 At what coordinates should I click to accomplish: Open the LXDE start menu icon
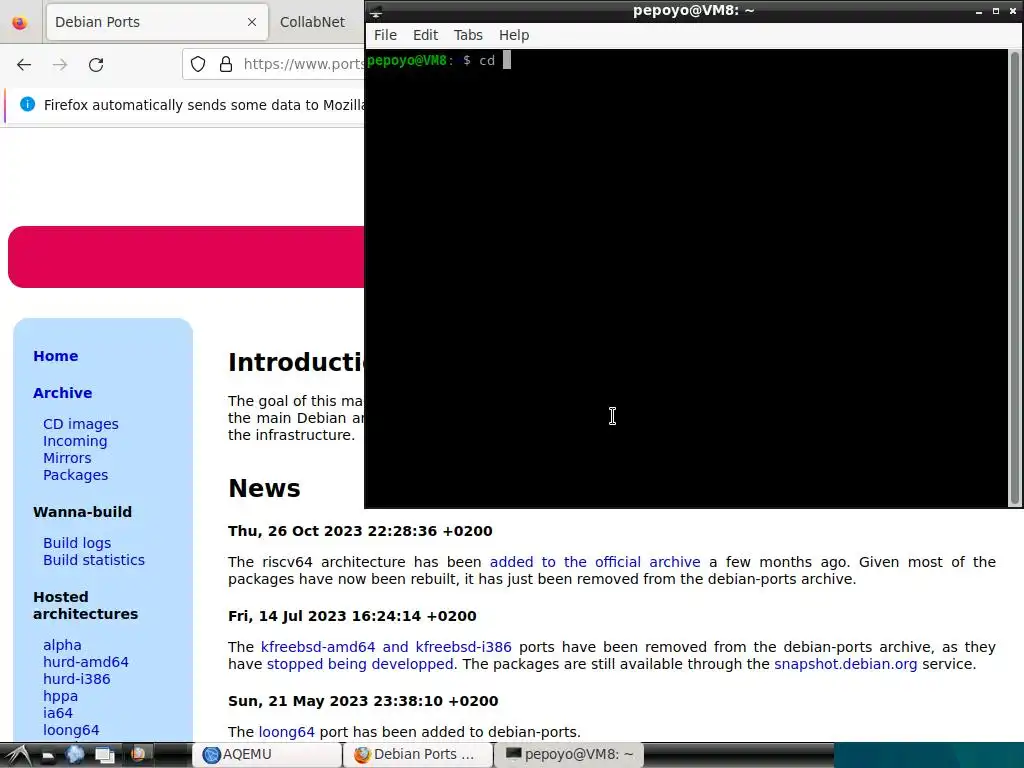18,755
